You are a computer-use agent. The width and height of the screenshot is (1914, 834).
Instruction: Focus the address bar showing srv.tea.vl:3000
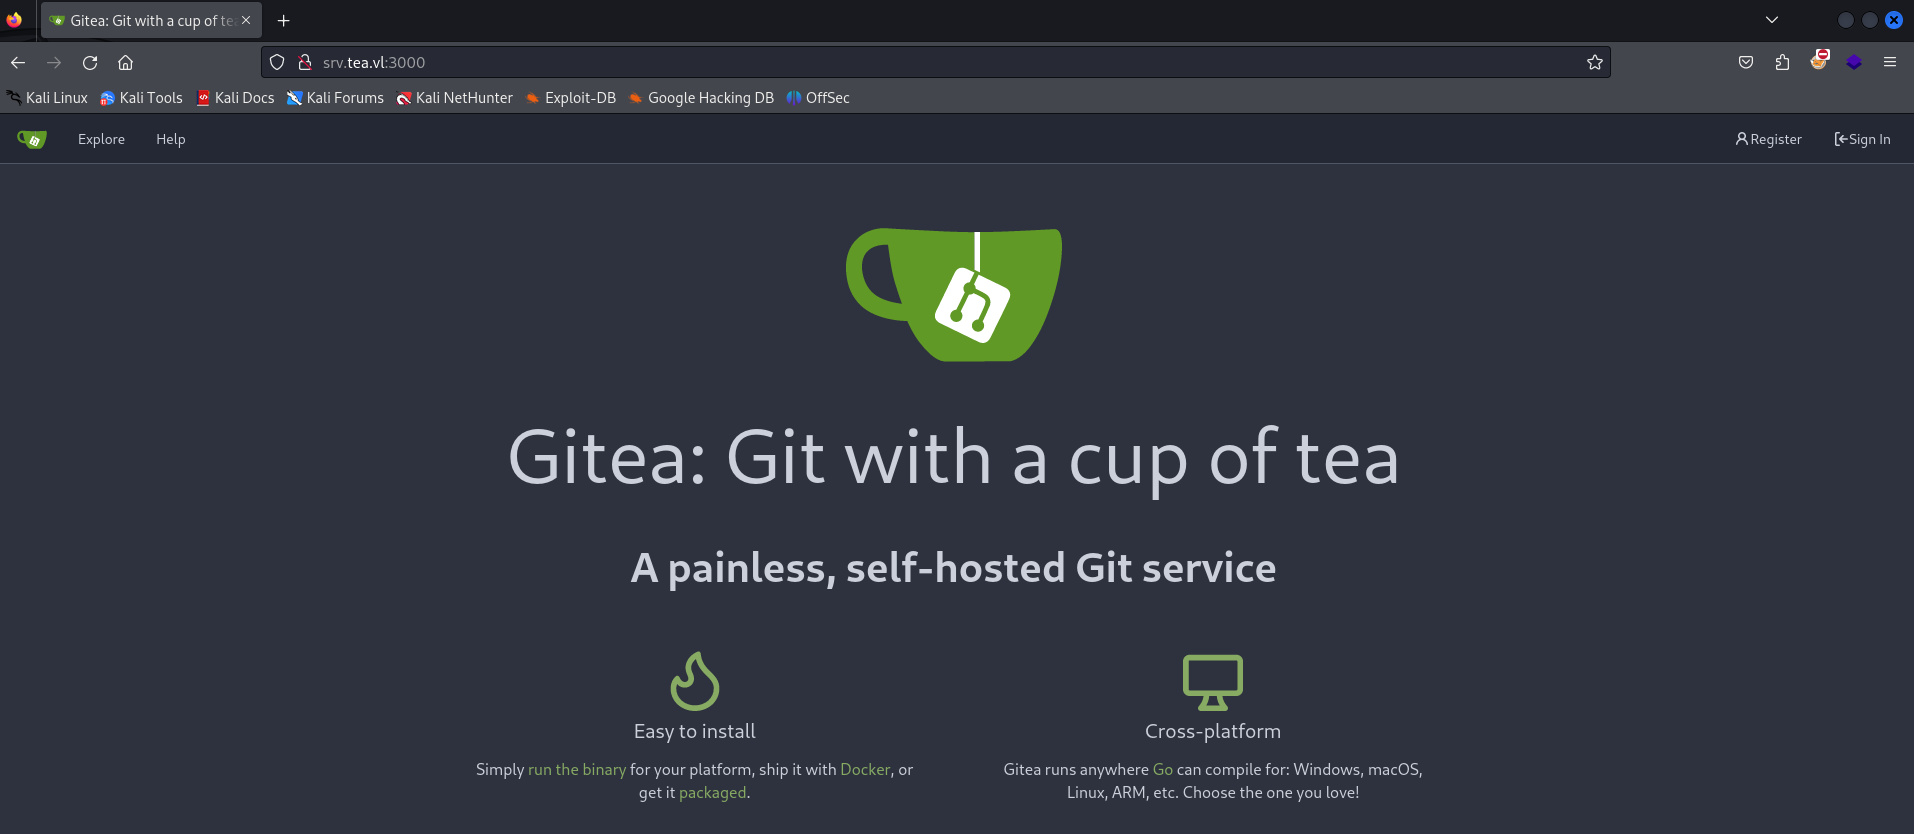click(x=900, y=63)
